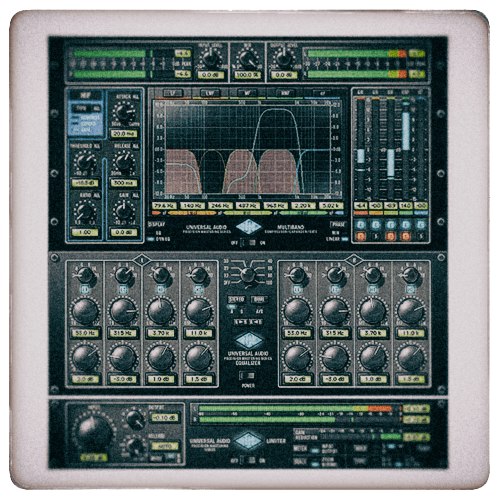Toggle the third band E enable button

coord(391,224)
